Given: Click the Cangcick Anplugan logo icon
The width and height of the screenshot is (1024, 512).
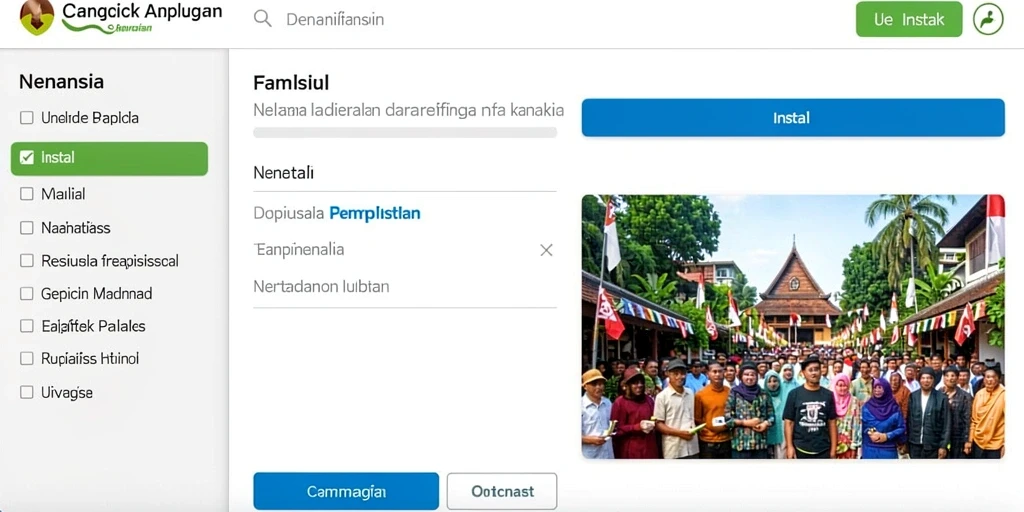Looking at the screenshot, I should click(37, 18).
